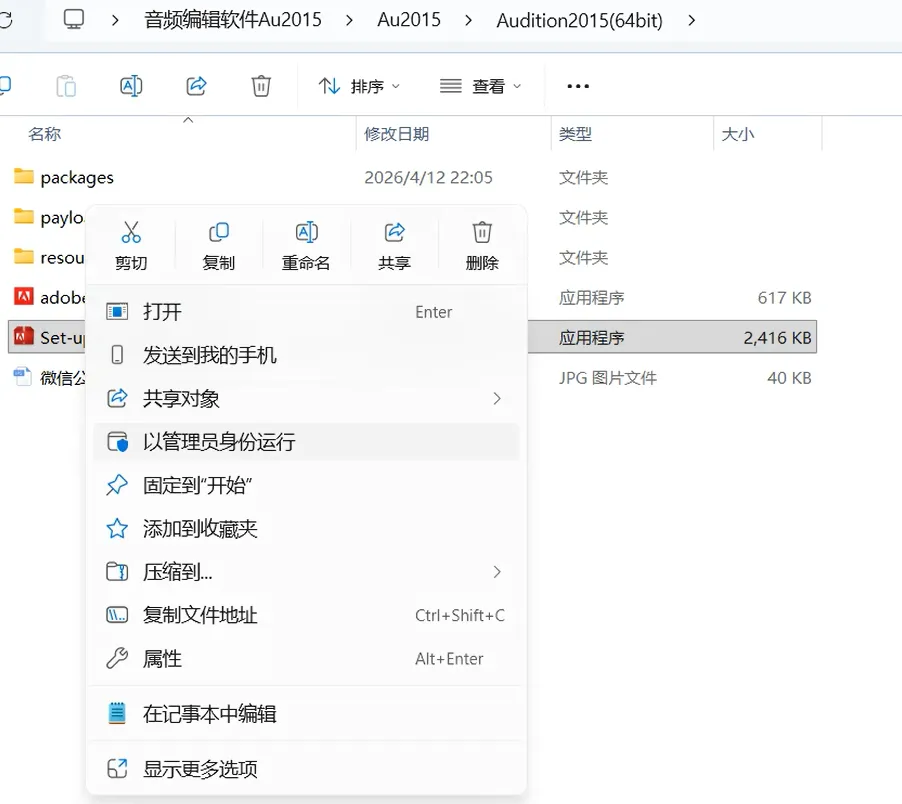Image resolution: width=902 pixels, height=804 pixels.
Task: Select the packages folder icon
Action: [24, 176]
